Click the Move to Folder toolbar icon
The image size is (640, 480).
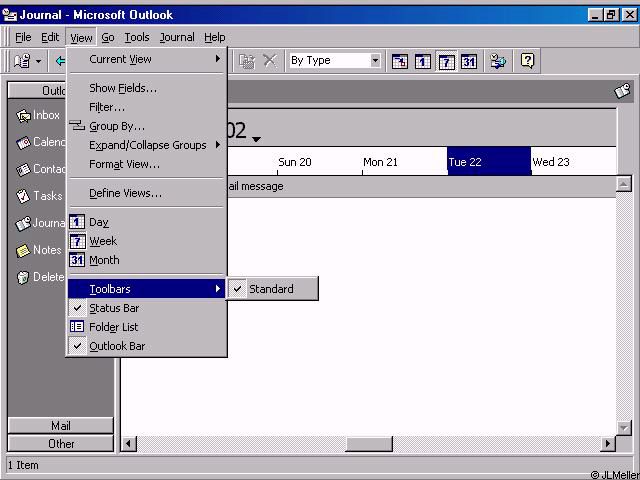(247, 61)
